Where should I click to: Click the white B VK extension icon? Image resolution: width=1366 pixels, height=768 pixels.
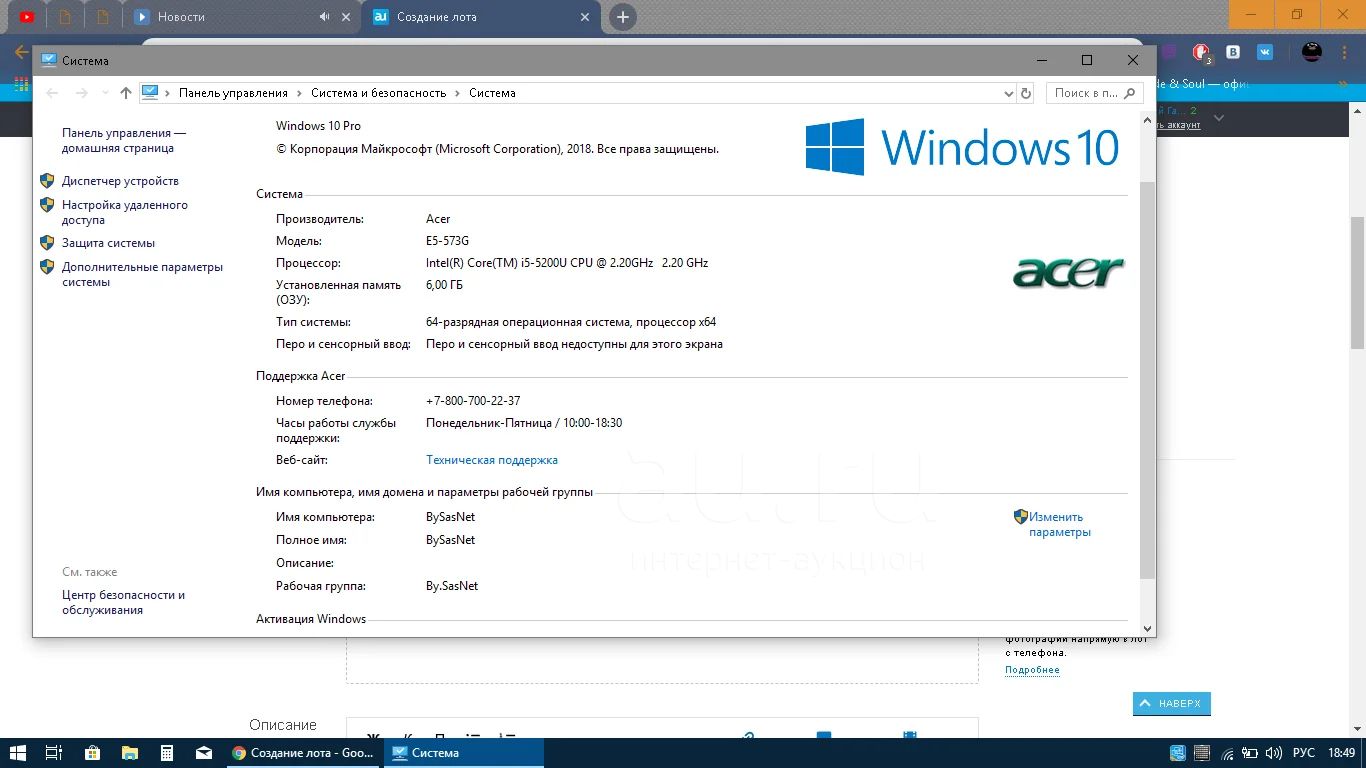(x=1234, y=52)
